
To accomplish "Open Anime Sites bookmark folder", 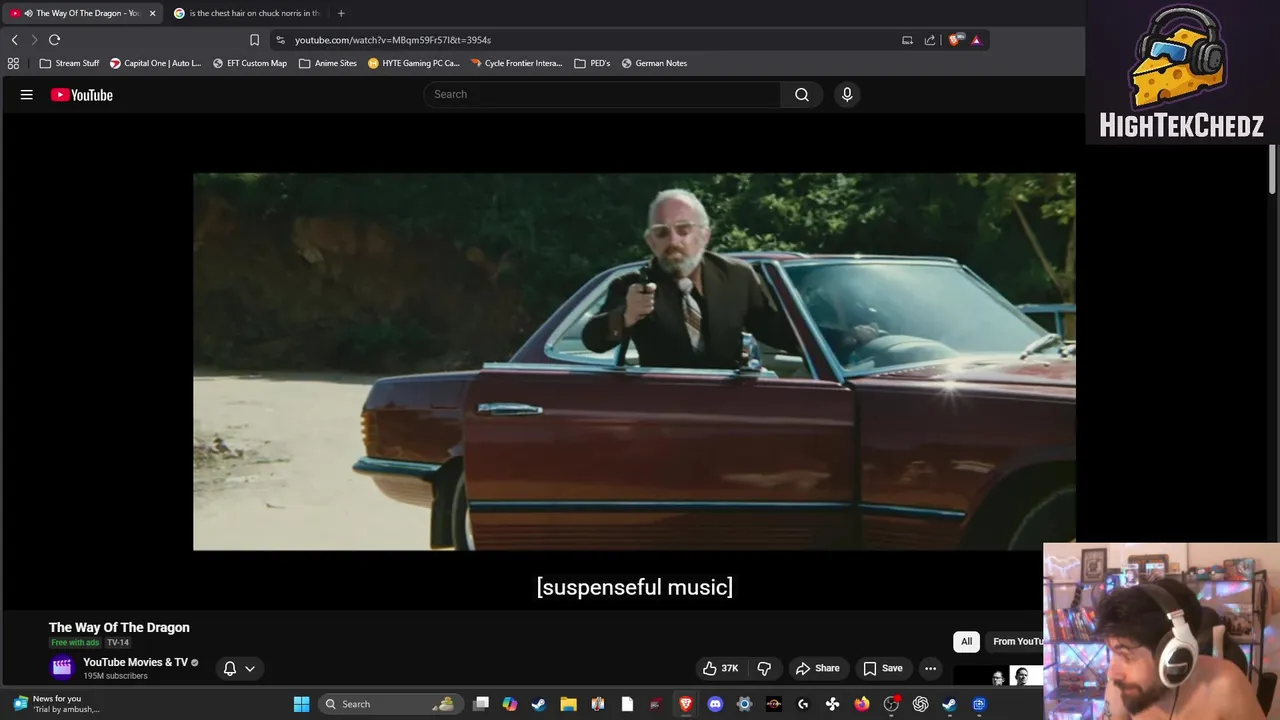I will coord(327,63).
